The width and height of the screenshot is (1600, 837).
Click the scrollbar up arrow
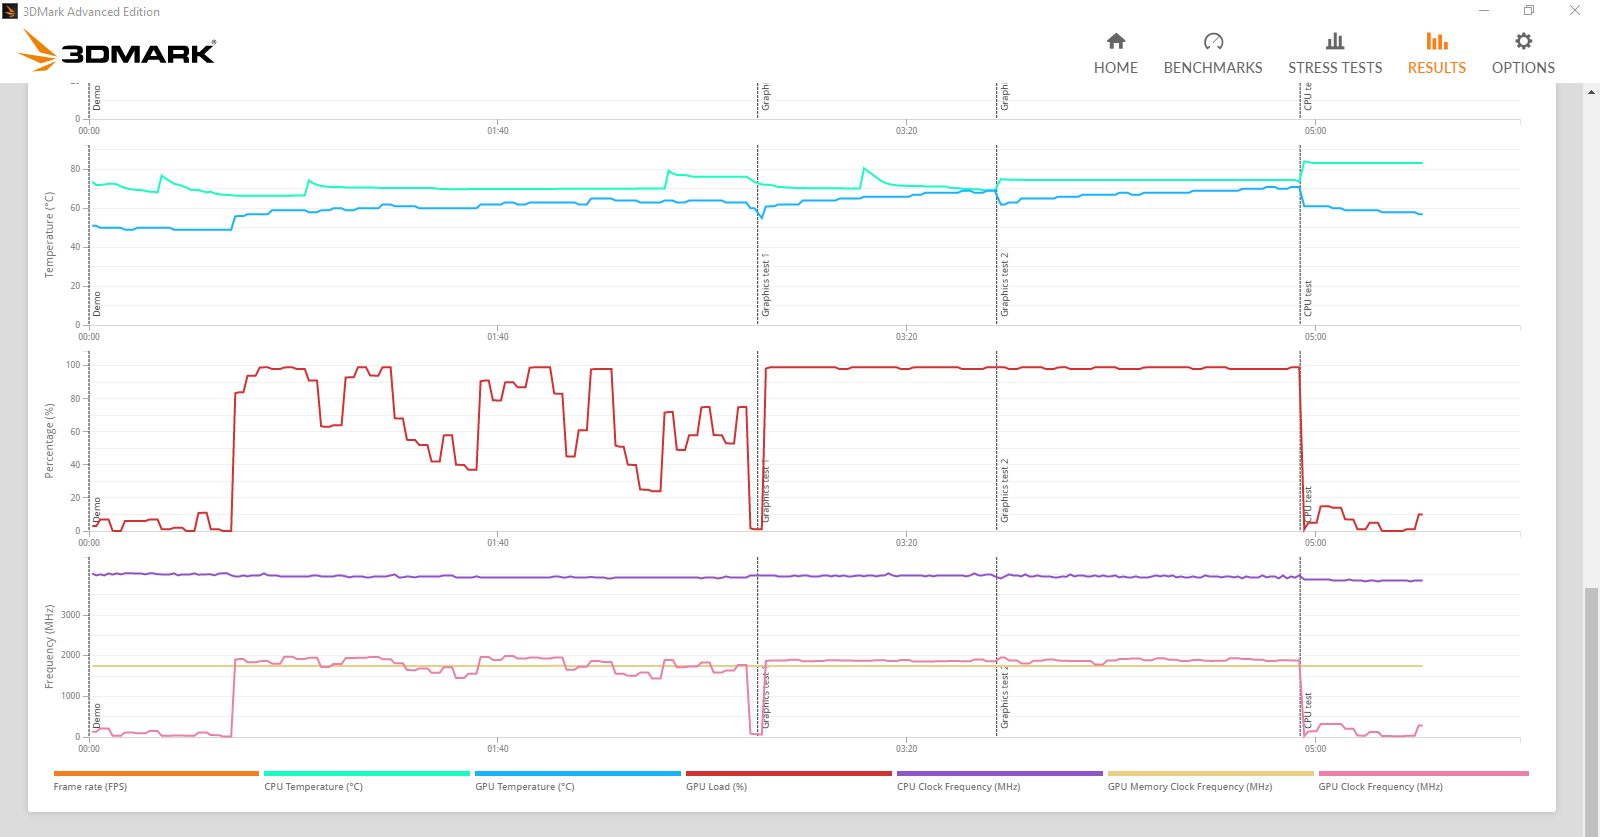(x=1591, y=92)
